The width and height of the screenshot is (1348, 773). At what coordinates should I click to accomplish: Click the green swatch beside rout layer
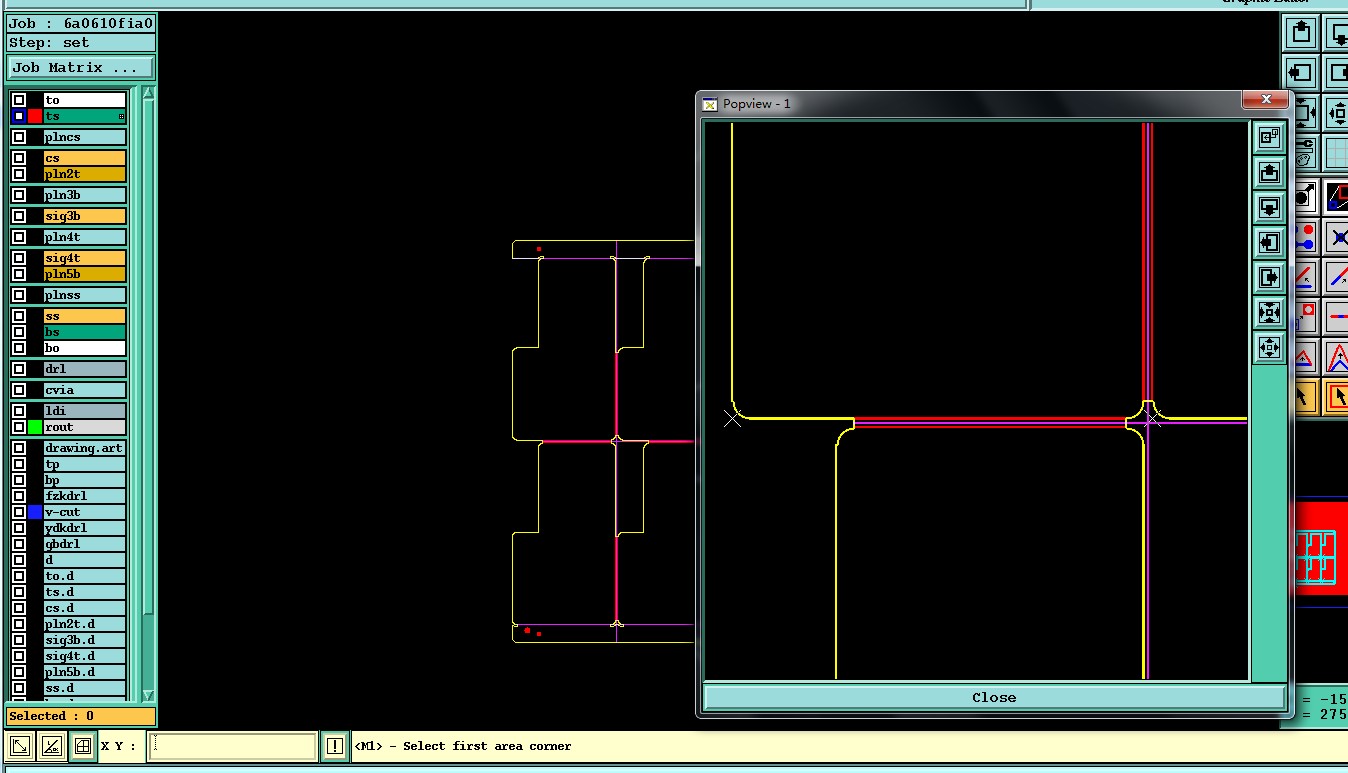[x=35, y=427]
